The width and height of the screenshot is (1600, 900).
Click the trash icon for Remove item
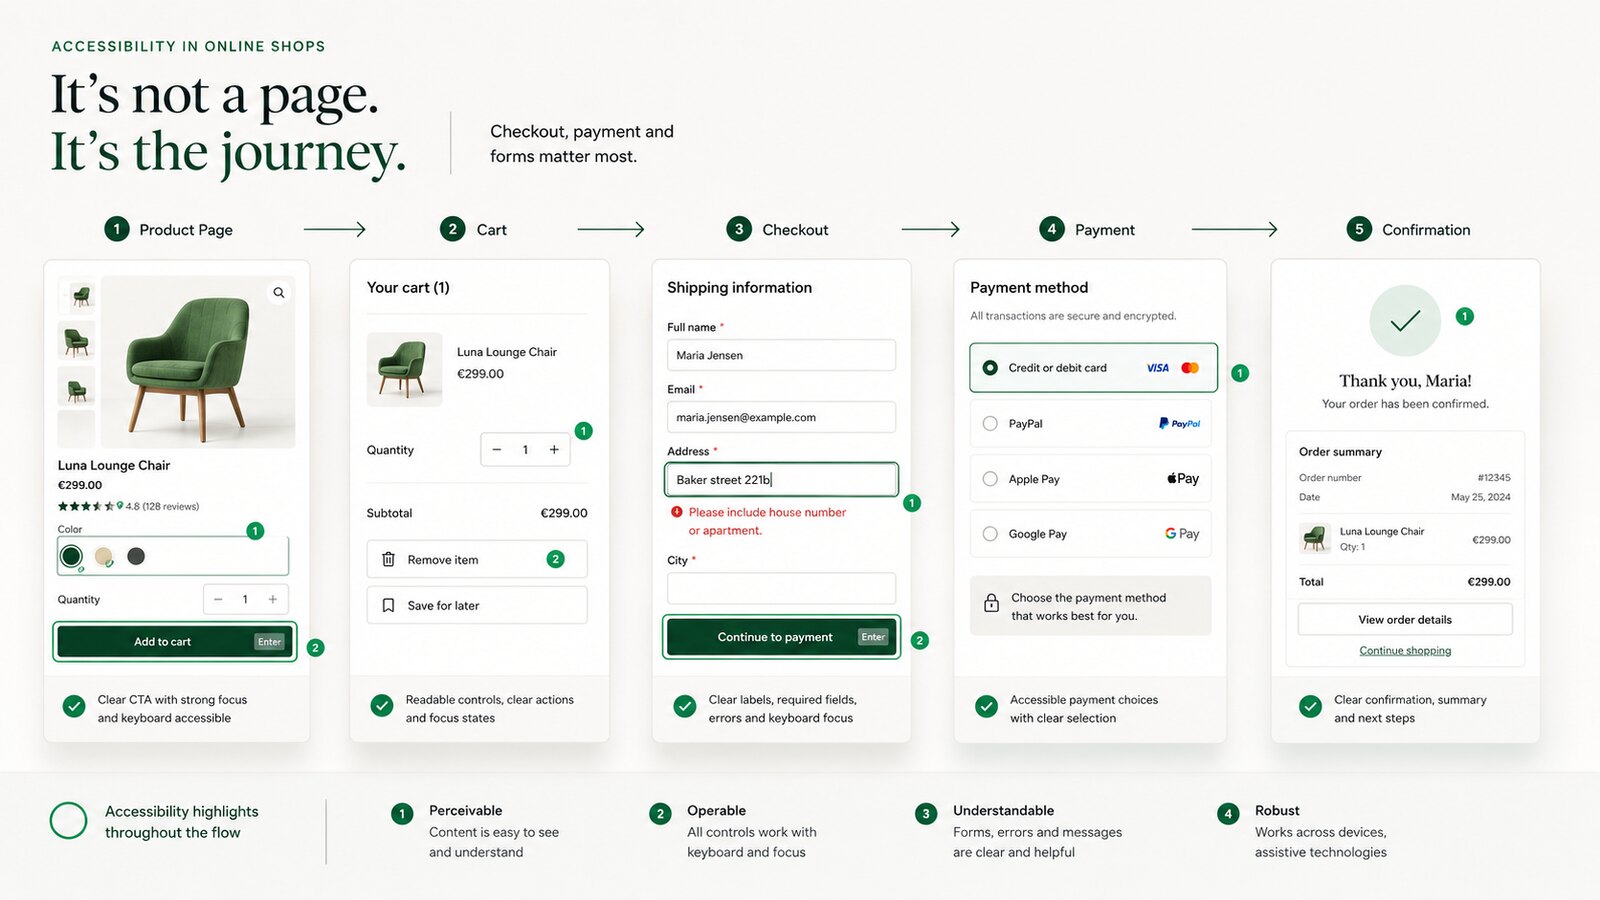pos(389,559)
